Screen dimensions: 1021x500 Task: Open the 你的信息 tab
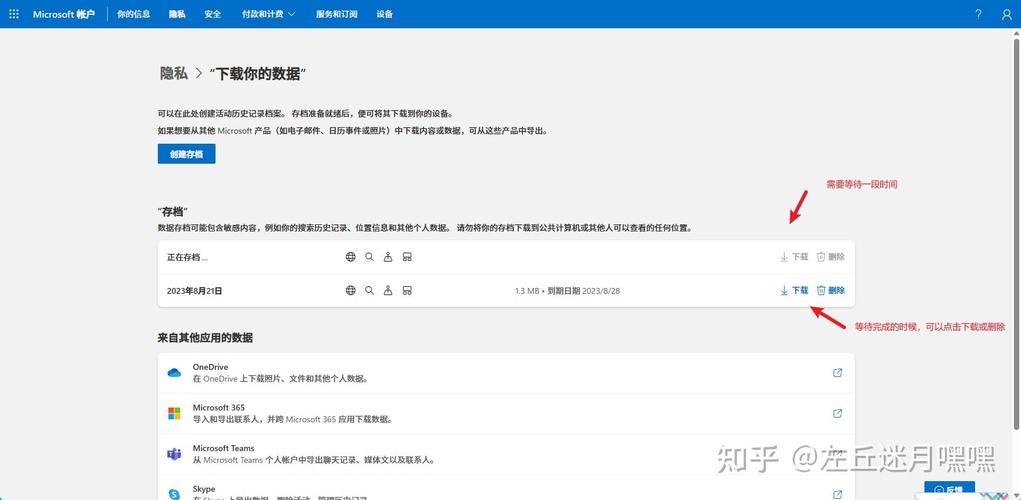tap(133, 14)
